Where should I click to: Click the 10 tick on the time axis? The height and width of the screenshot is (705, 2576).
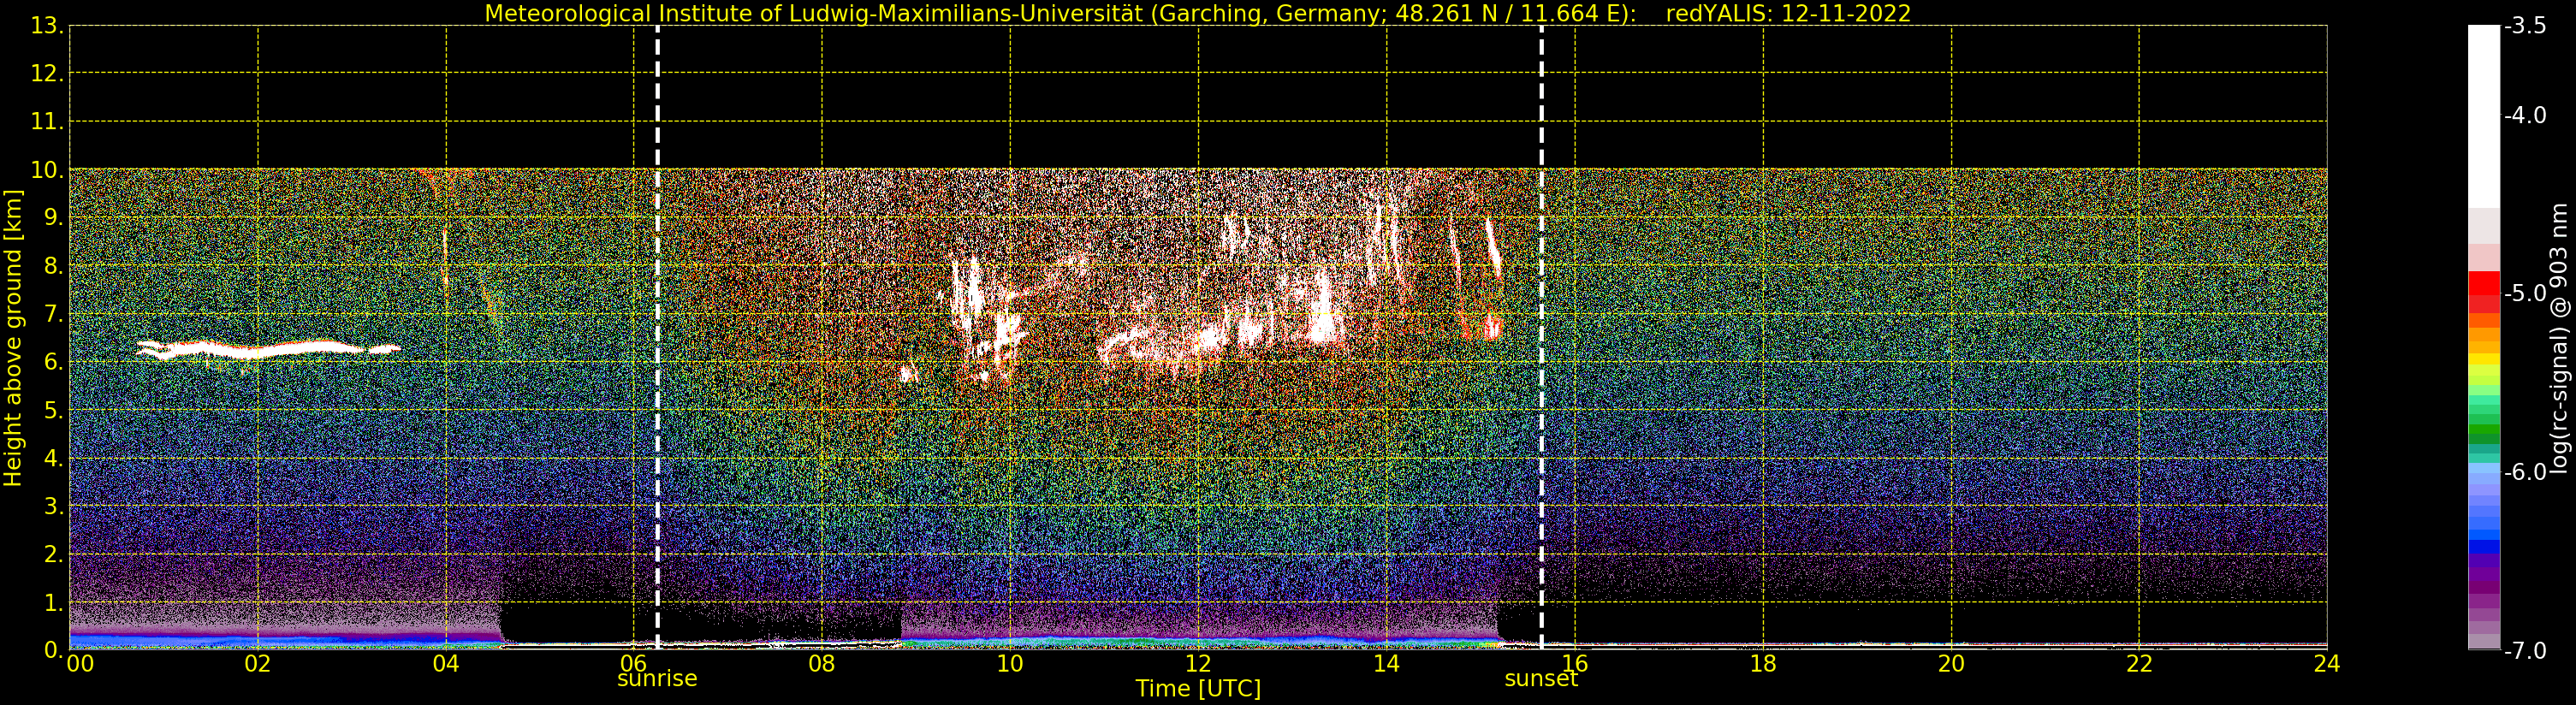pyautogui.click(x=1010, y=665)
